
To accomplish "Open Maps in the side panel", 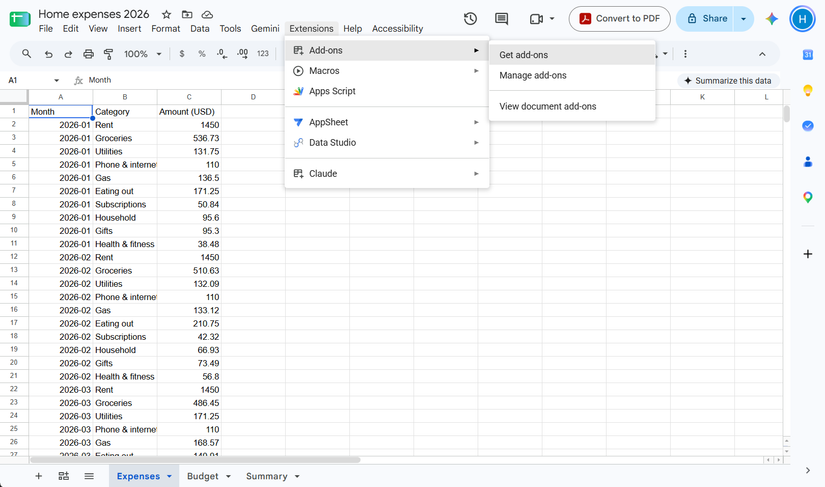I will [x=808, y=198].
